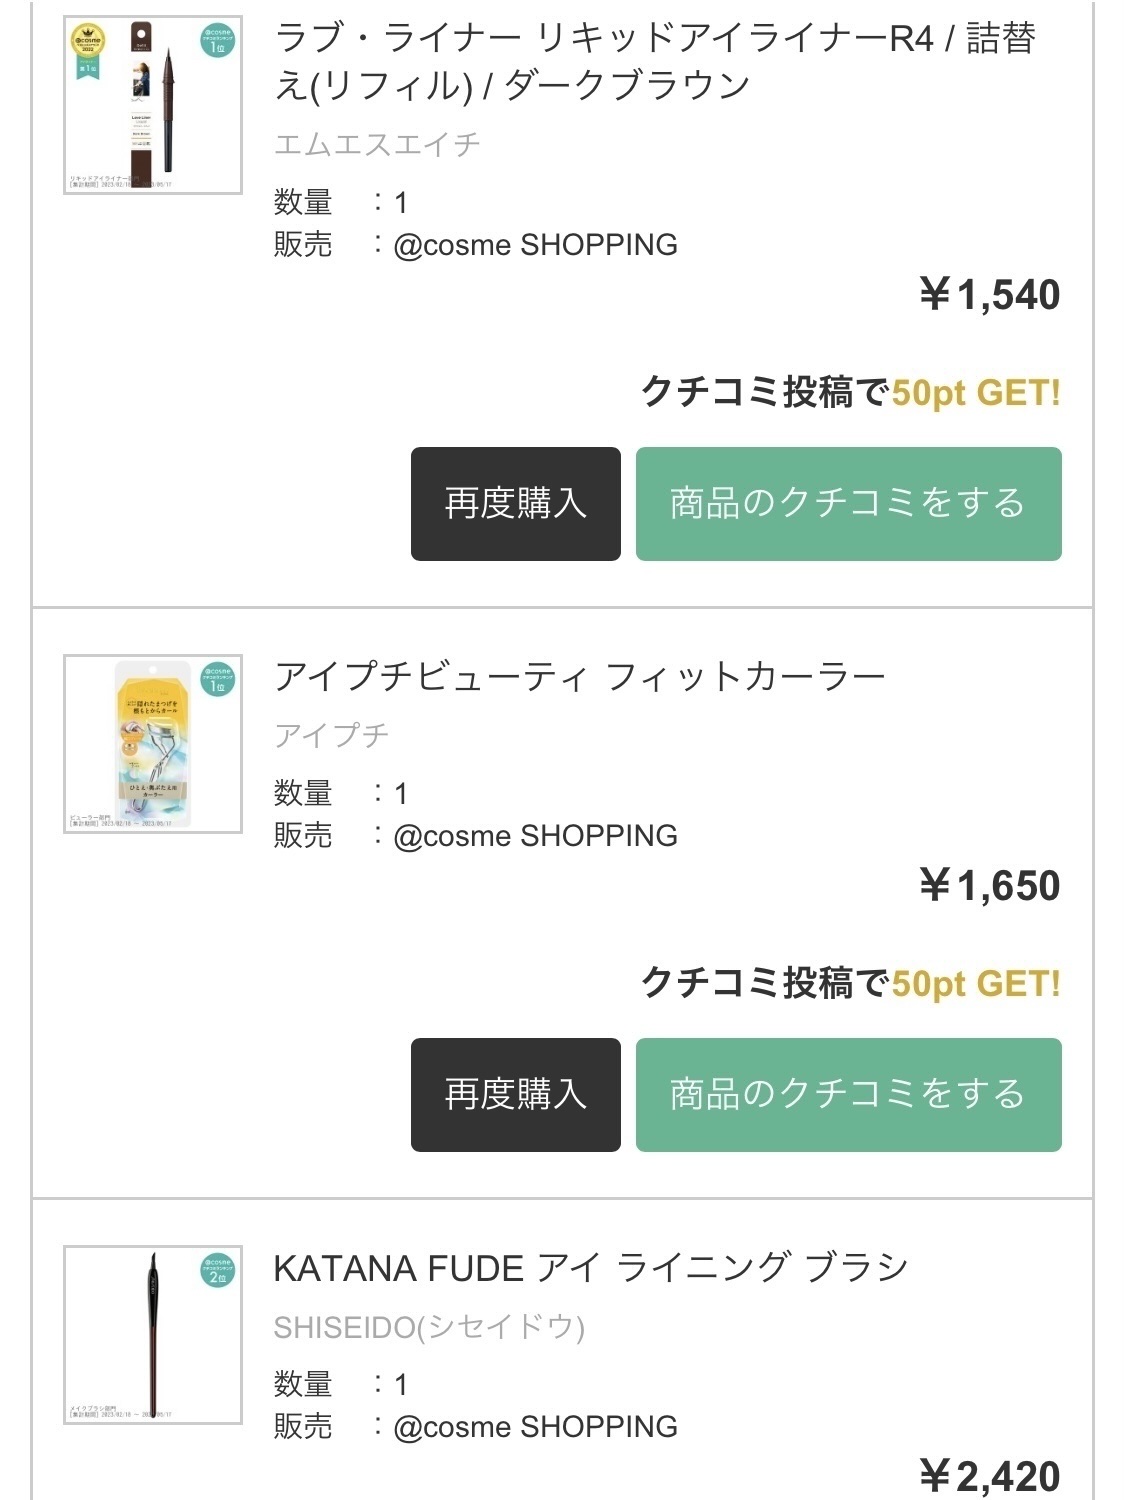Open KATANA FUDE アイ ライニング ブラシ title
The image size is (1125, 1500).
click(x=590, y=1268)
